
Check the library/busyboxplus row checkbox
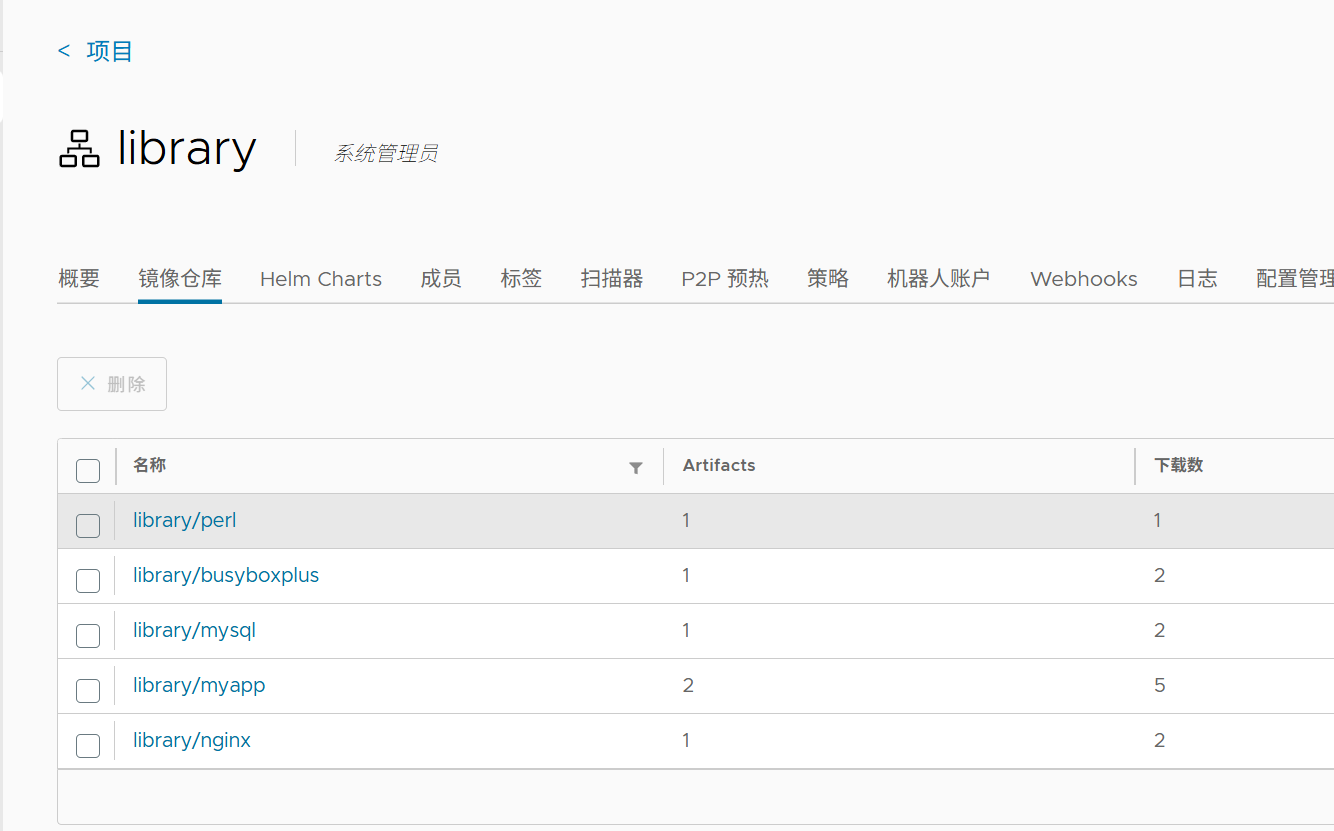click(x=88, y=580)
